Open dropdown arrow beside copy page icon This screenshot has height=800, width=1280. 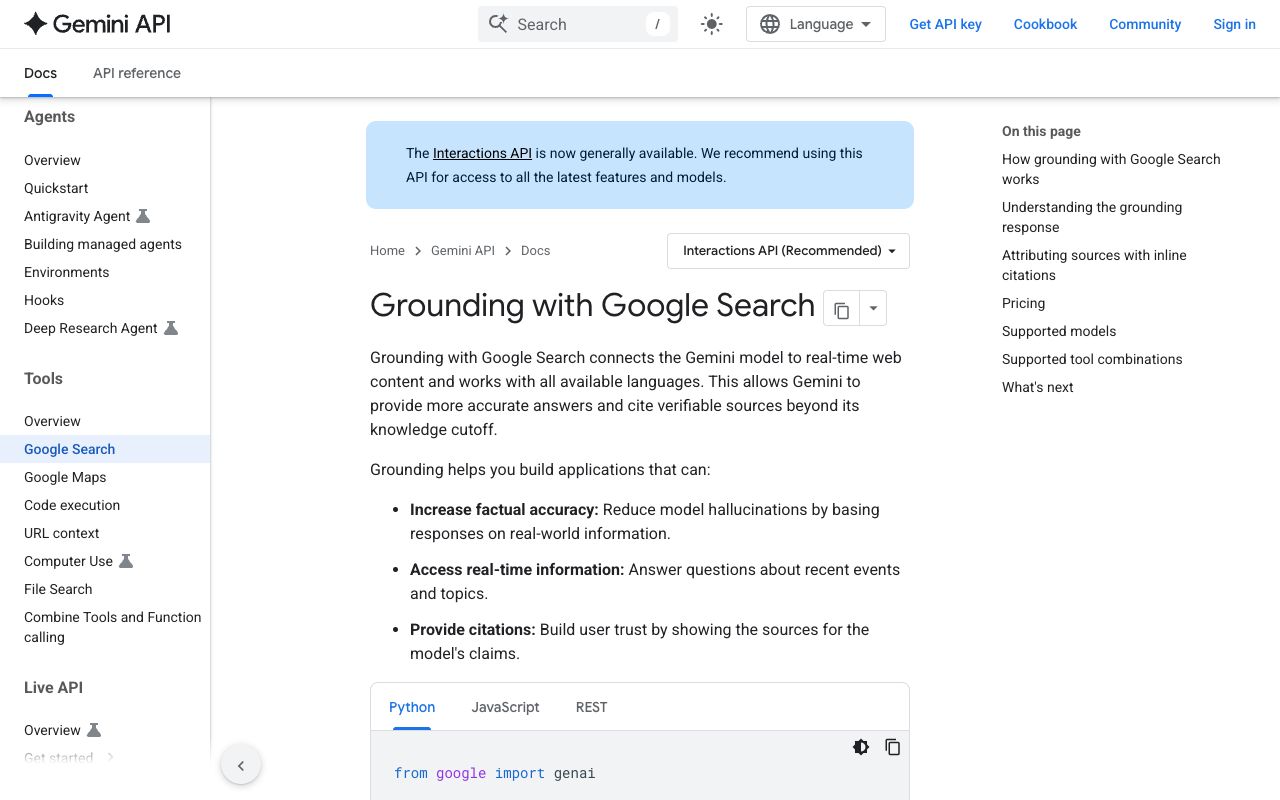(873, 309)
